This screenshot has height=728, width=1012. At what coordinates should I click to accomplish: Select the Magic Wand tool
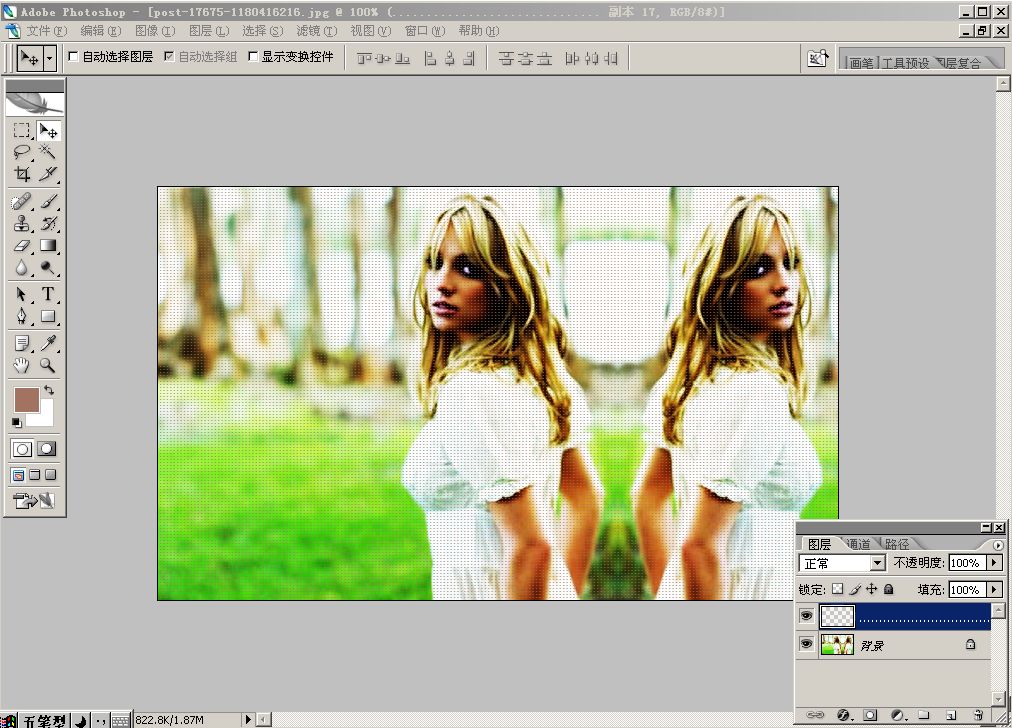(x=47, y=152)
